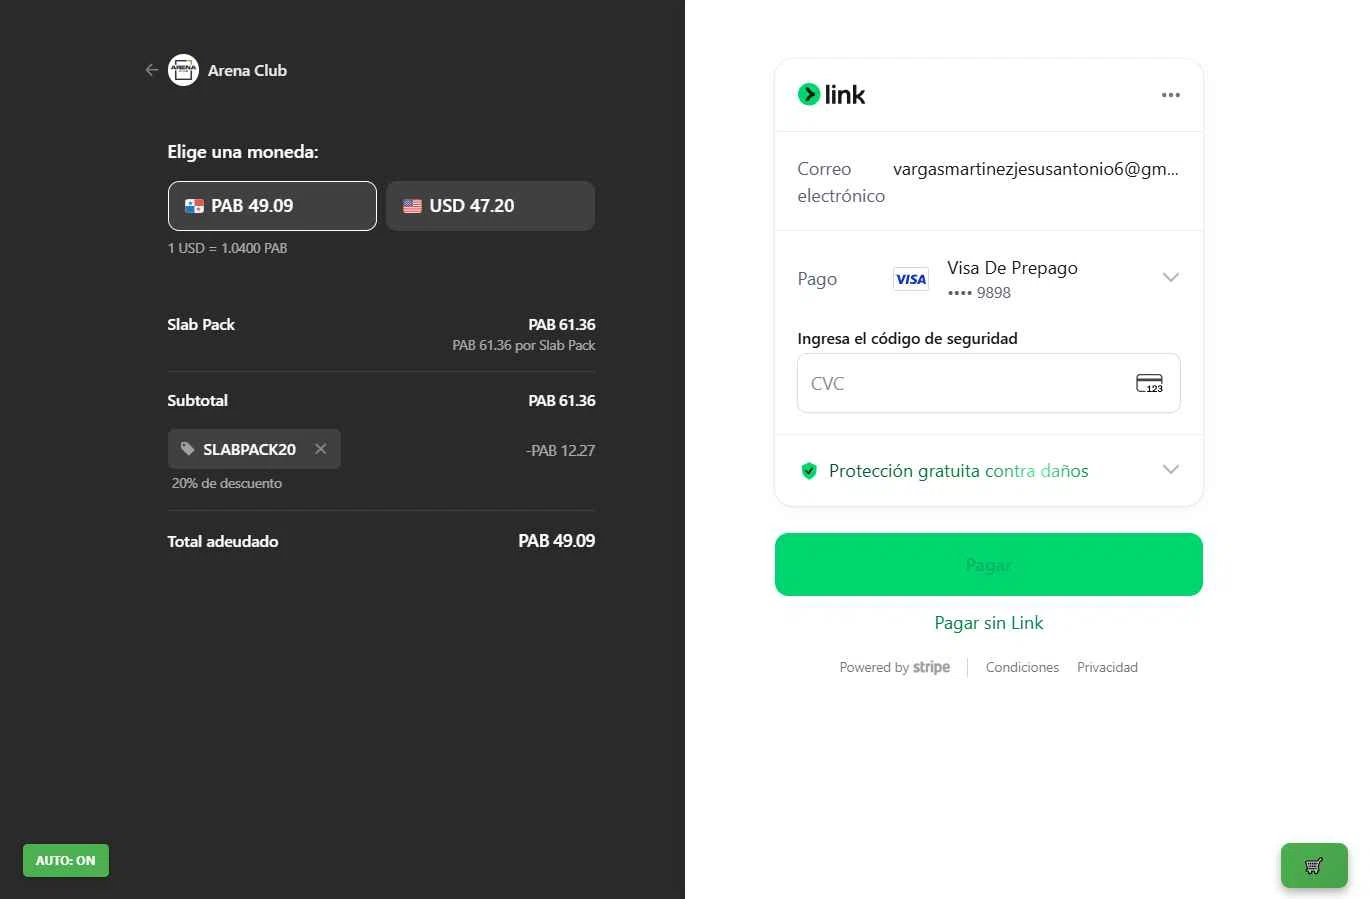
Task: Choose Pagar sin Link
Action: coord(988,623)
